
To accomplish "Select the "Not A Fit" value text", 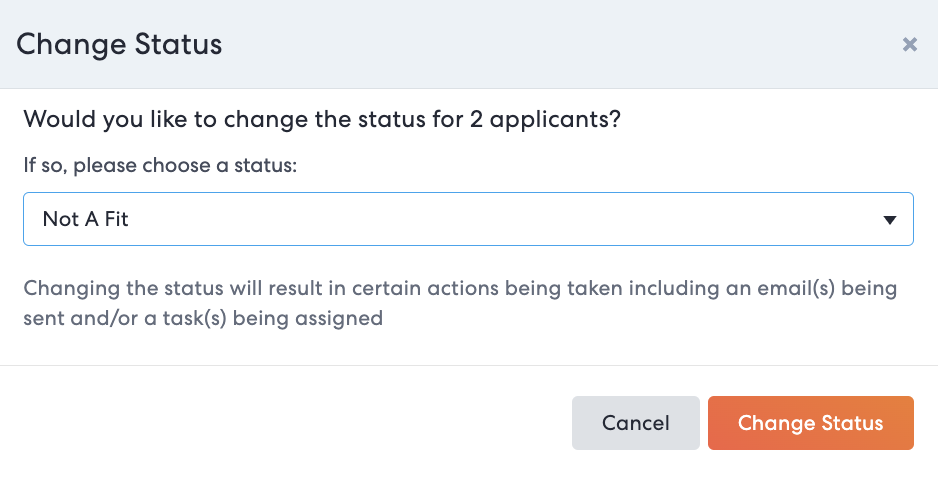I will pyautogui.click(x=86, y=219).
